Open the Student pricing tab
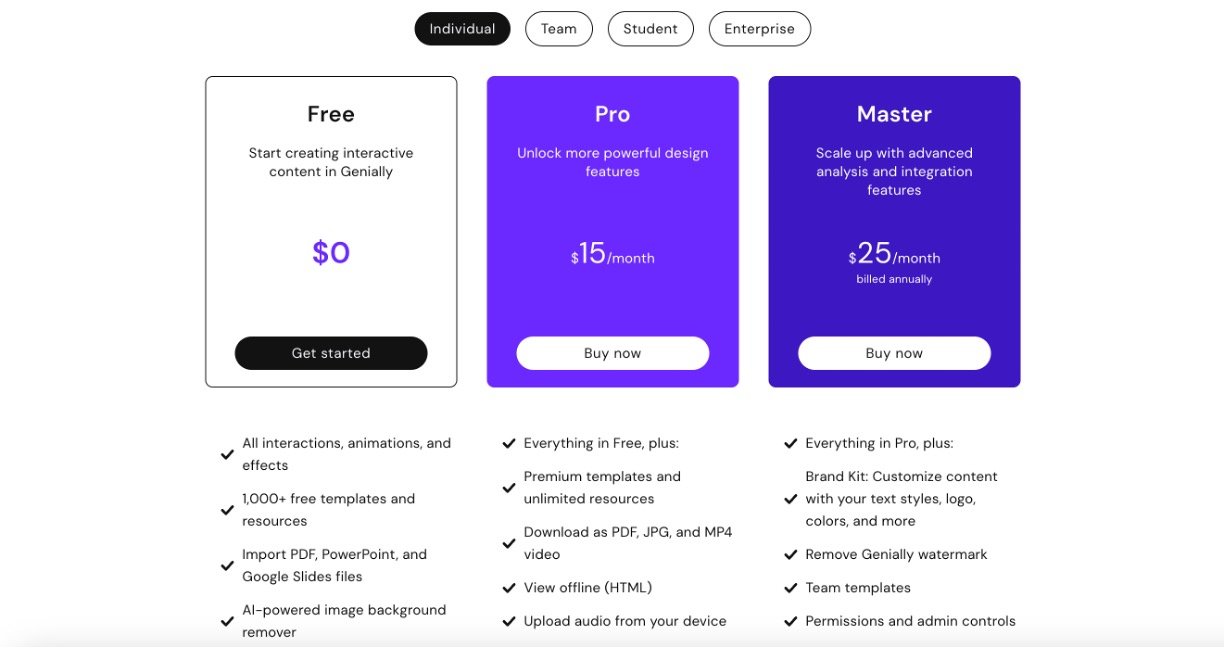 coord(650,29)
